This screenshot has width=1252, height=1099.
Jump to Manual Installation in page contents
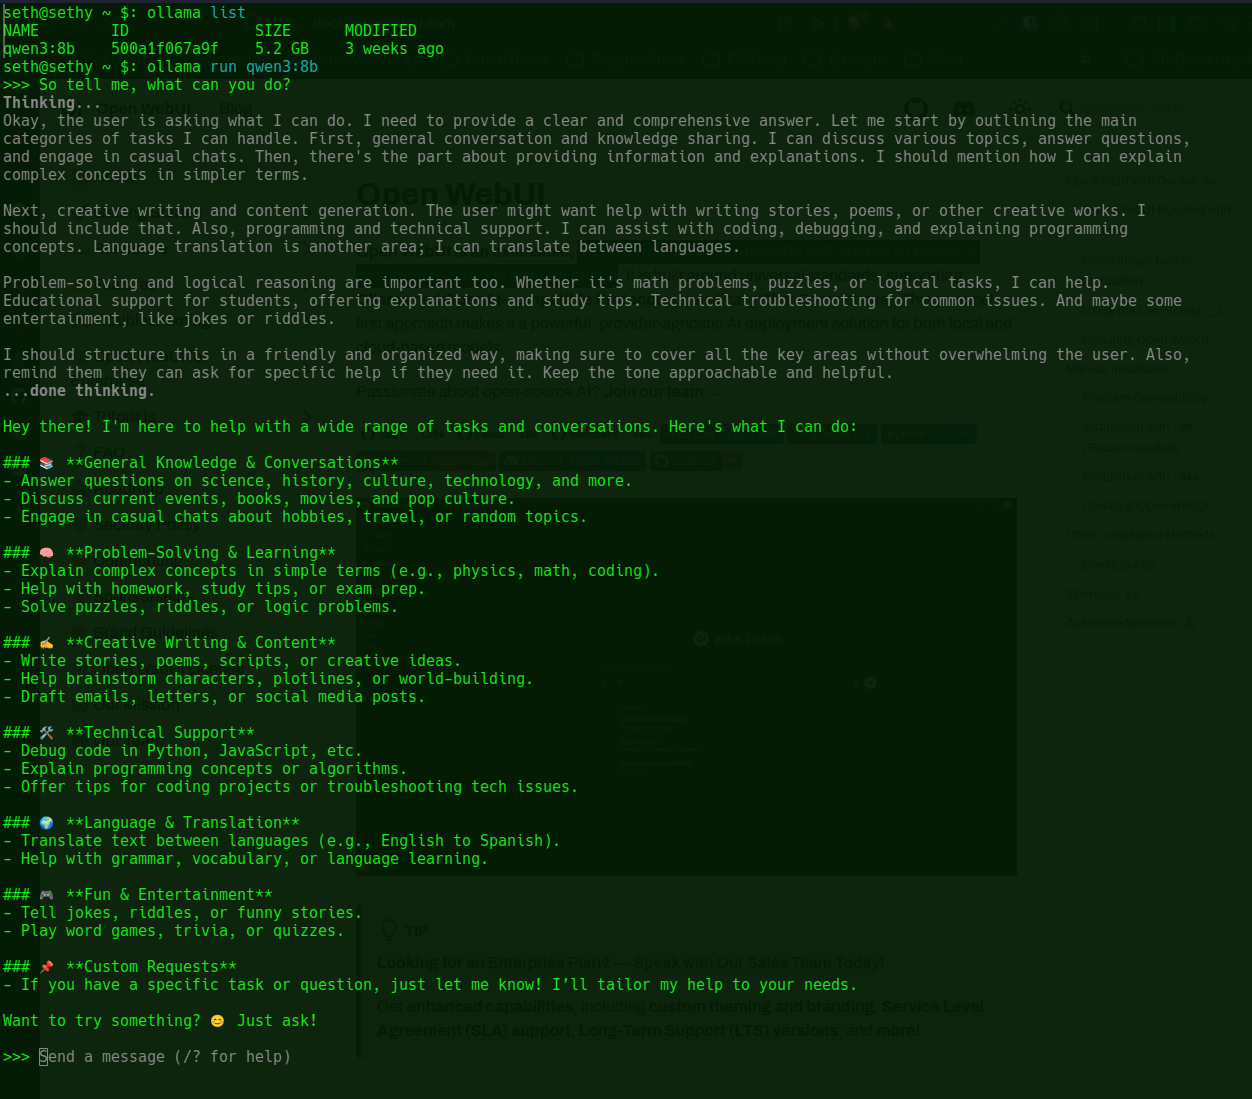[x=1118, y=369]
